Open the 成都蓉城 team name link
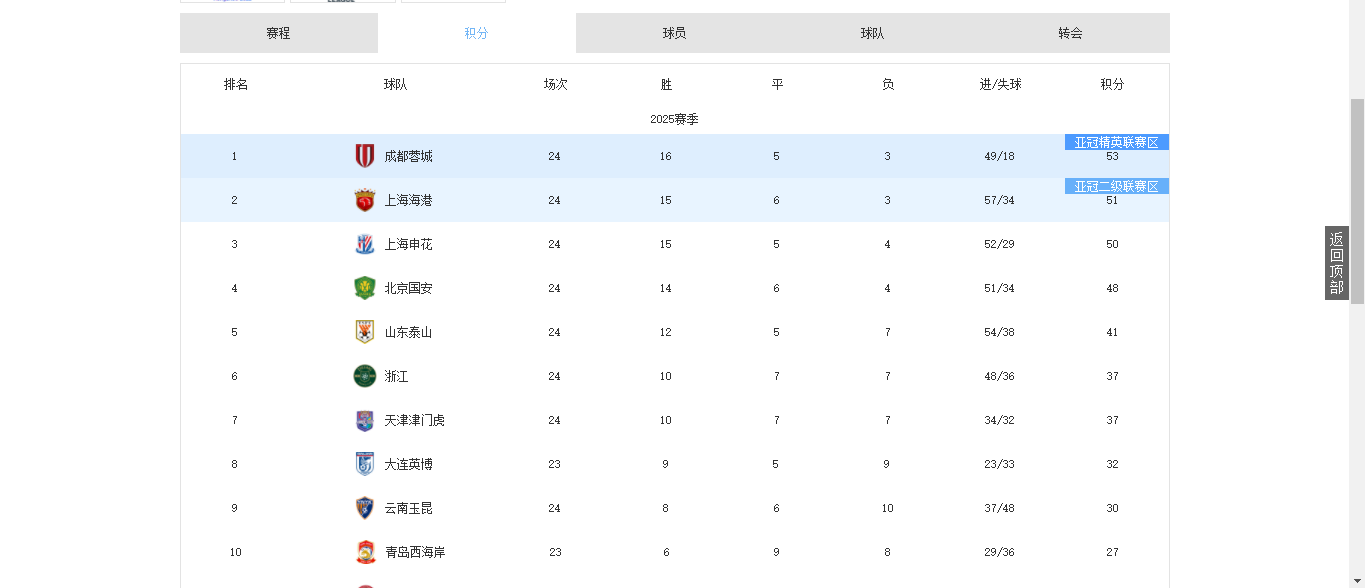1365x588 pixels. click(408, 157)
